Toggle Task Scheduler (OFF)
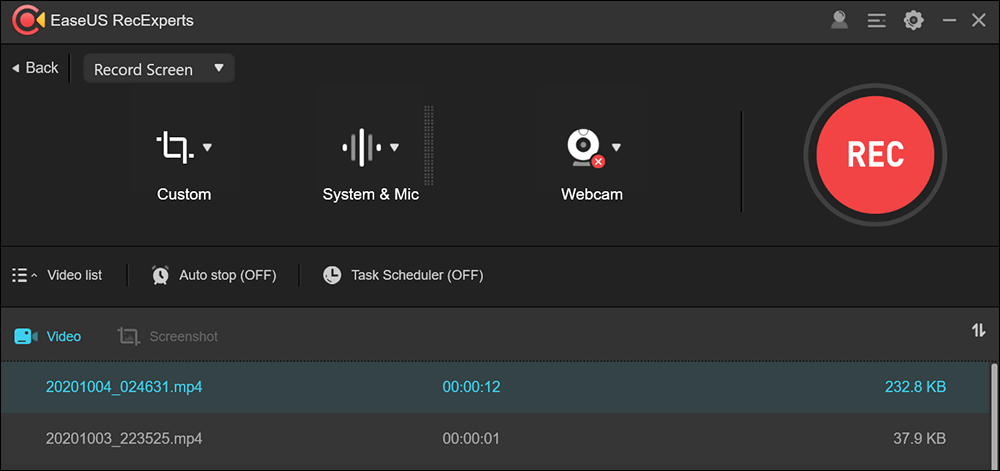 (403, 275)
